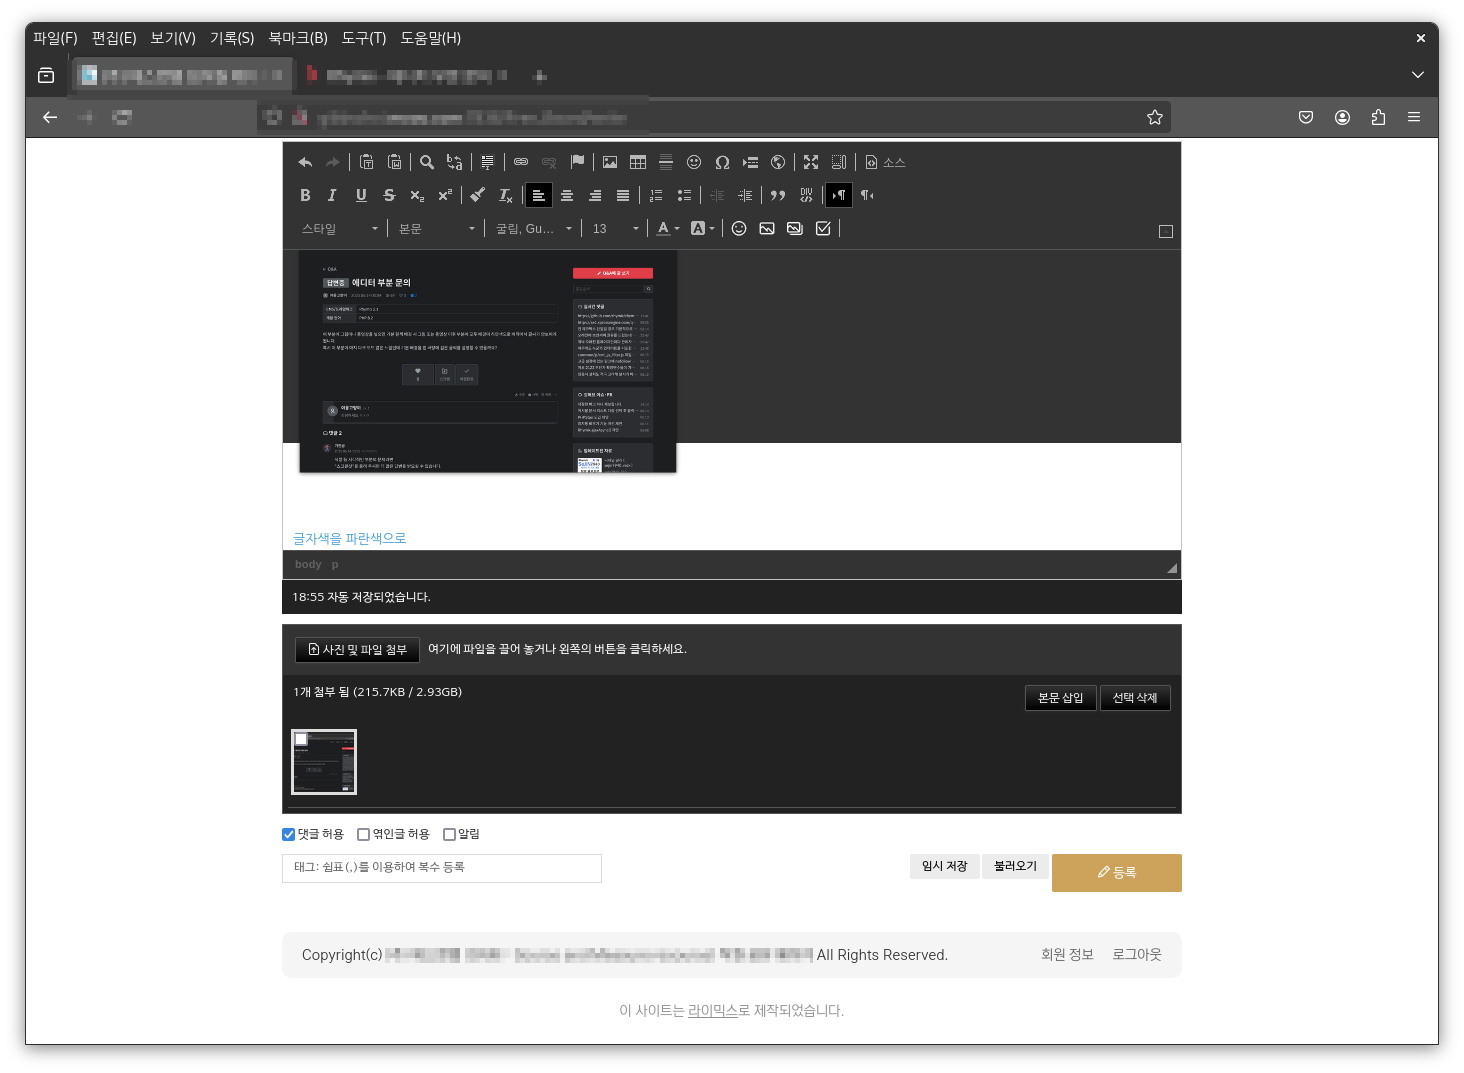
Task: Open the smiley icon in the top toolbar row
Action: pyautogui.click(x=694, y=162)
